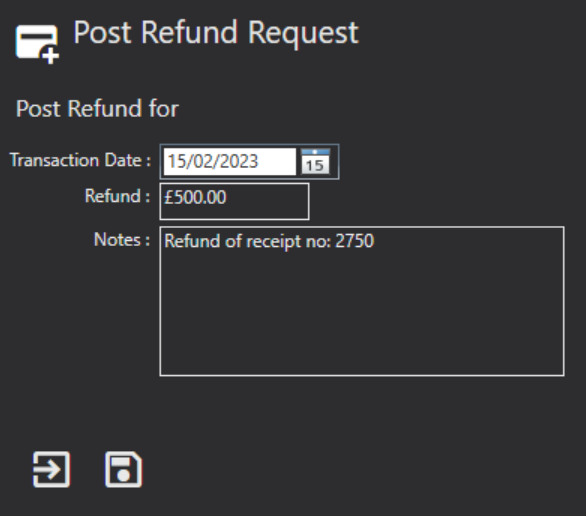Image resolution: width=586 pixels, height=516 pixels.
Task: Click the Refund label
Action: coord(117,196)
